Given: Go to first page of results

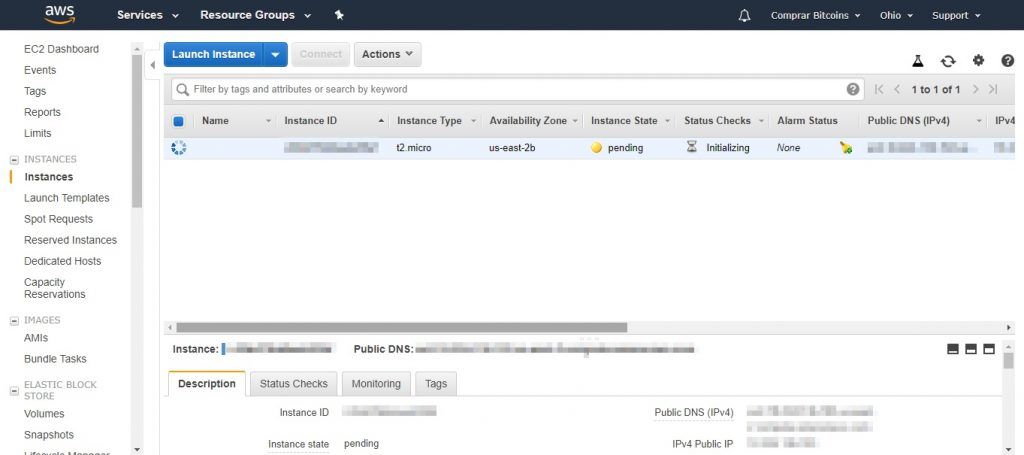Looking at the screenshot, I should point(879,89).
